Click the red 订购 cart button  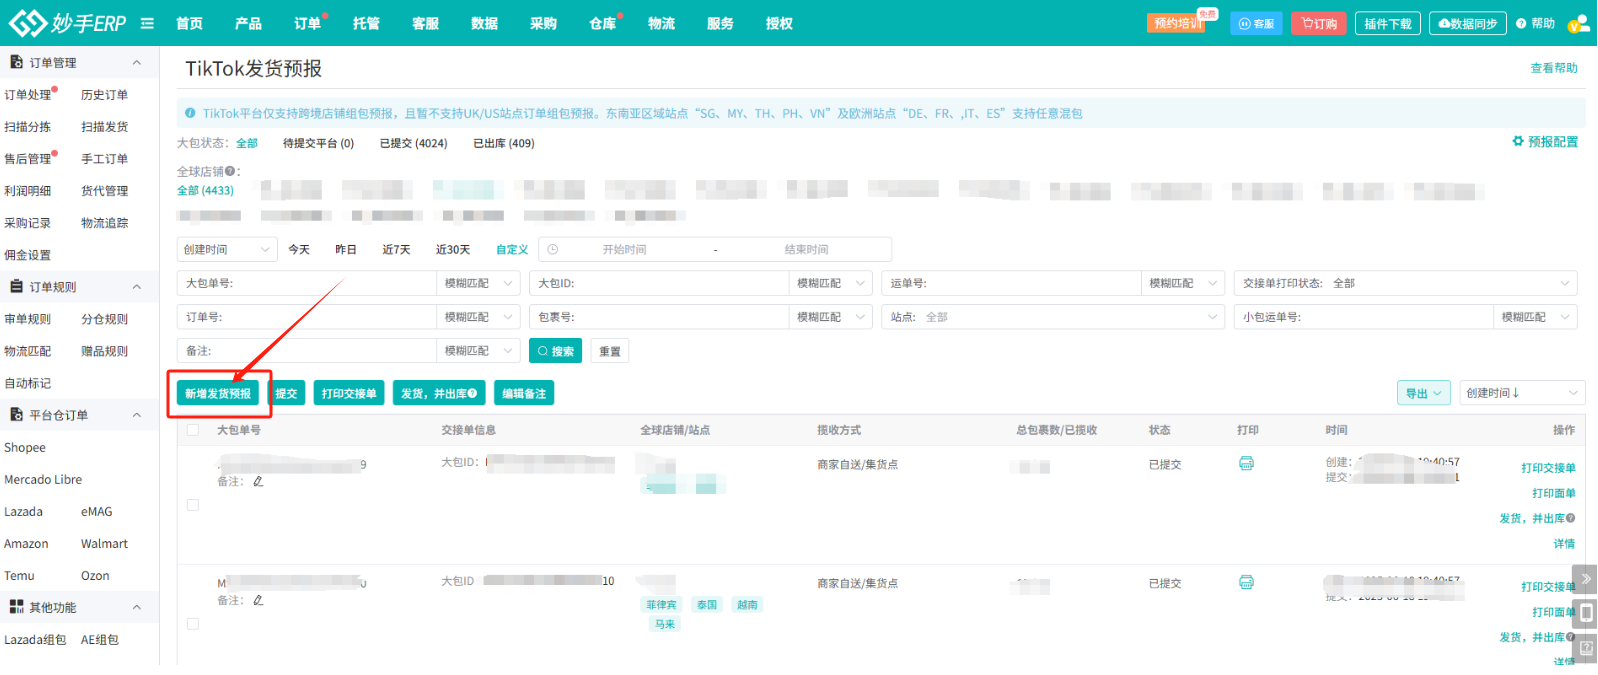pyautogui.click(x=1319, y=23)
